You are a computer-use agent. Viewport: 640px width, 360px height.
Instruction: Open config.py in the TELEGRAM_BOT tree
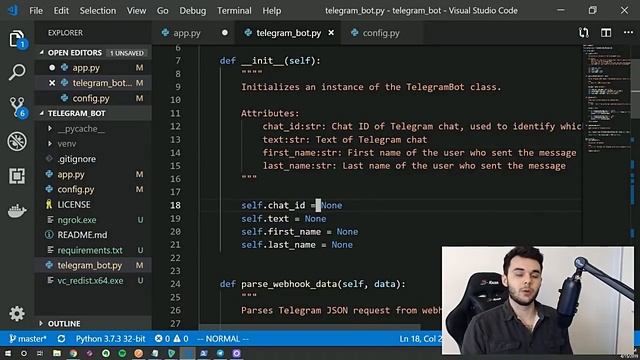[76, 189]
